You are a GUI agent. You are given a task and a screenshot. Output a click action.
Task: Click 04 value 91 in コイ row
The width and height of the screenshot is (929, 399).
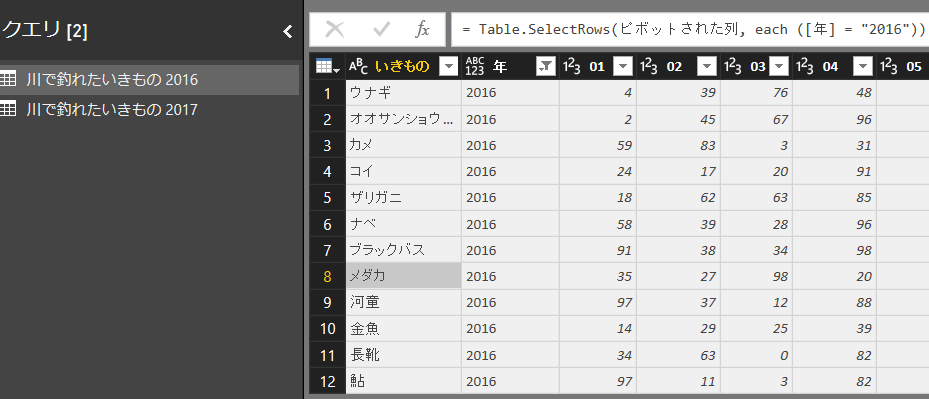[835, 171]
